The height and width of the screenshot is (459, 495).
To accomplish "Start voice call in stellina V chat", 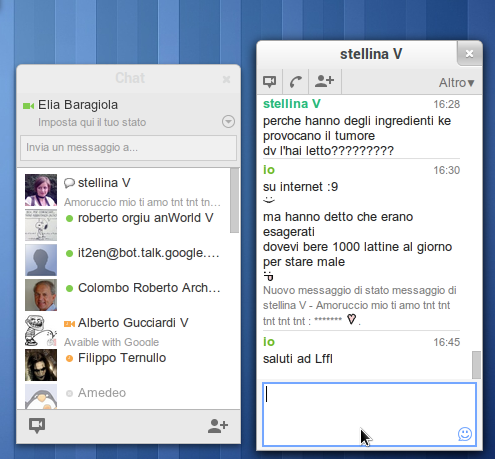I will 296,81.
